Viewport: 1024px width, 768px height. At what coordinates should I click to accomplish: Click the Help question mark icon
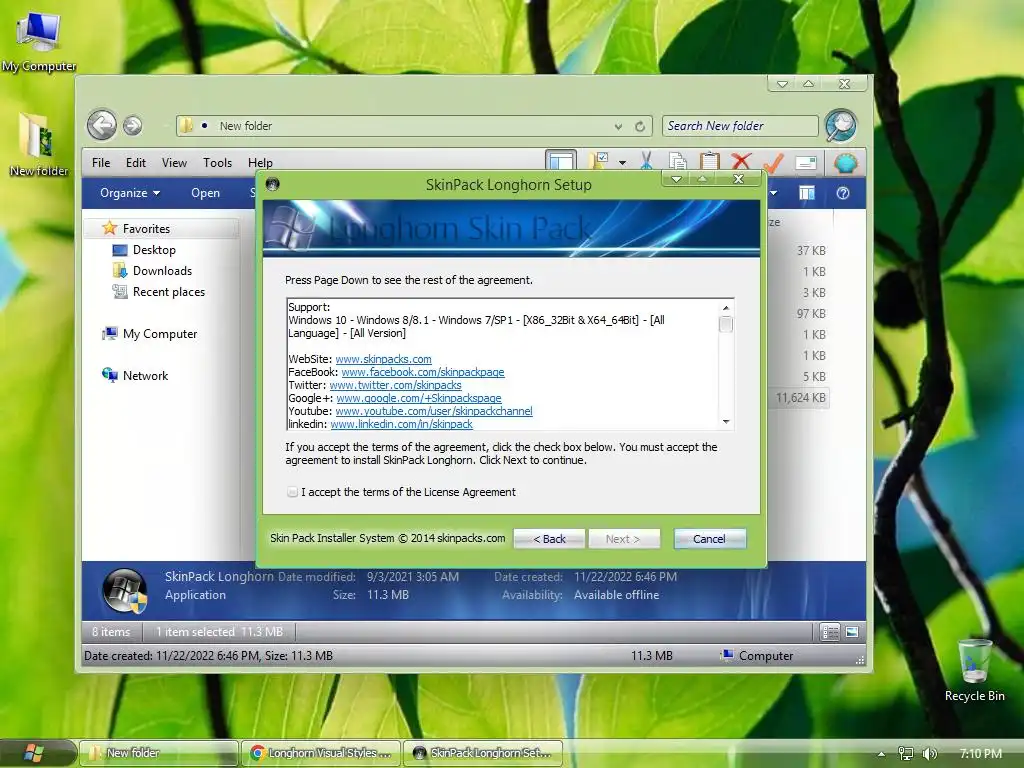(x=843, y=193)
